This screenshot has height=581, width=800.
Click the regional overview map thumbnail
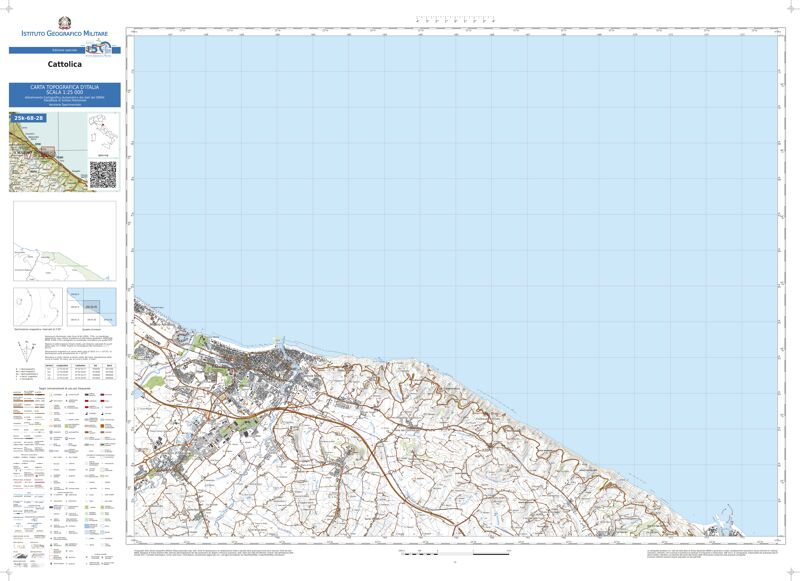(46, 152)
